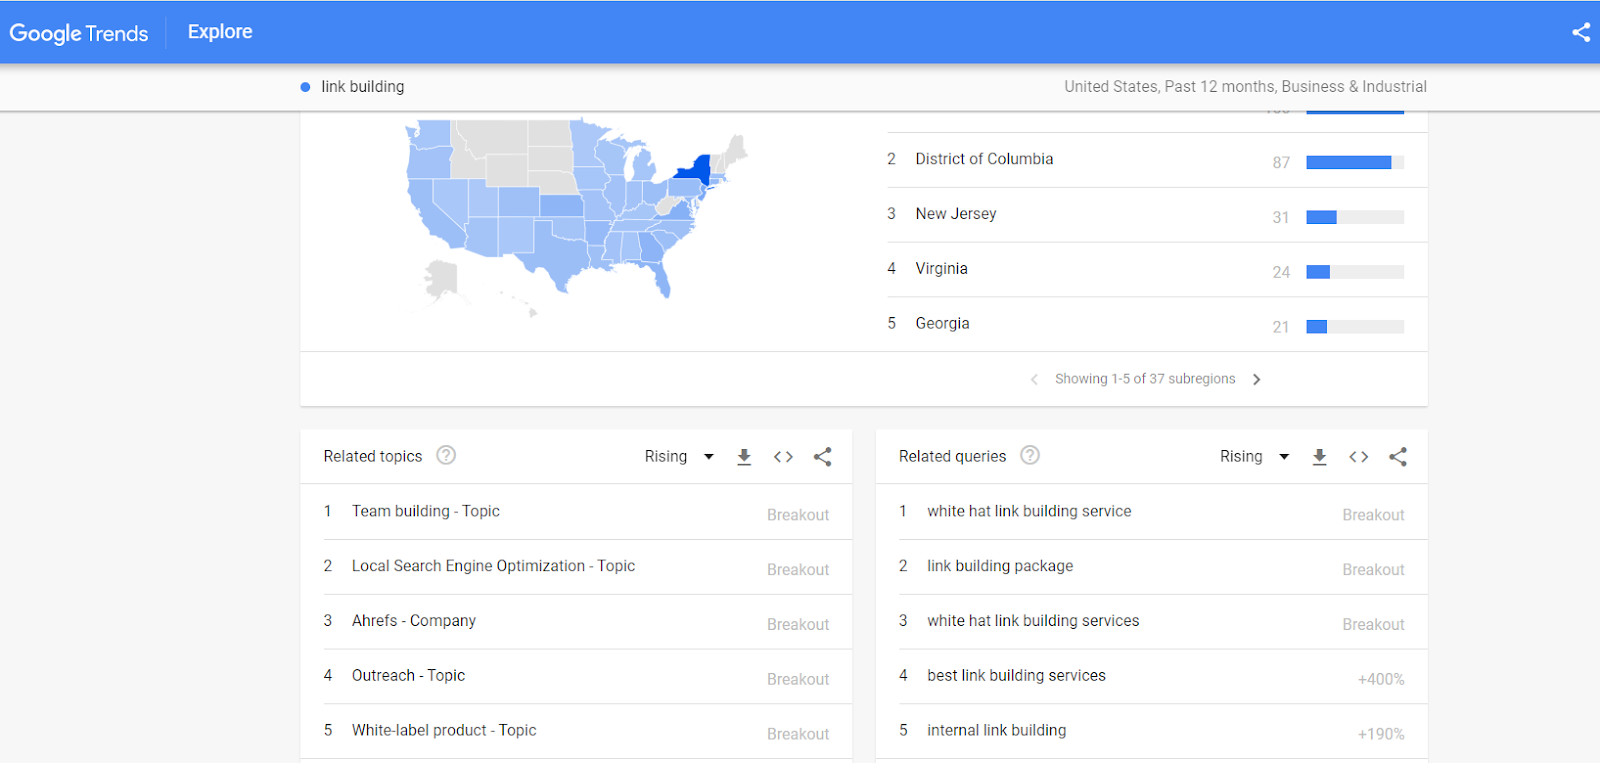Click the share icon in the blue header
Screen dimensions: 1600x763
pos(1581,32)
